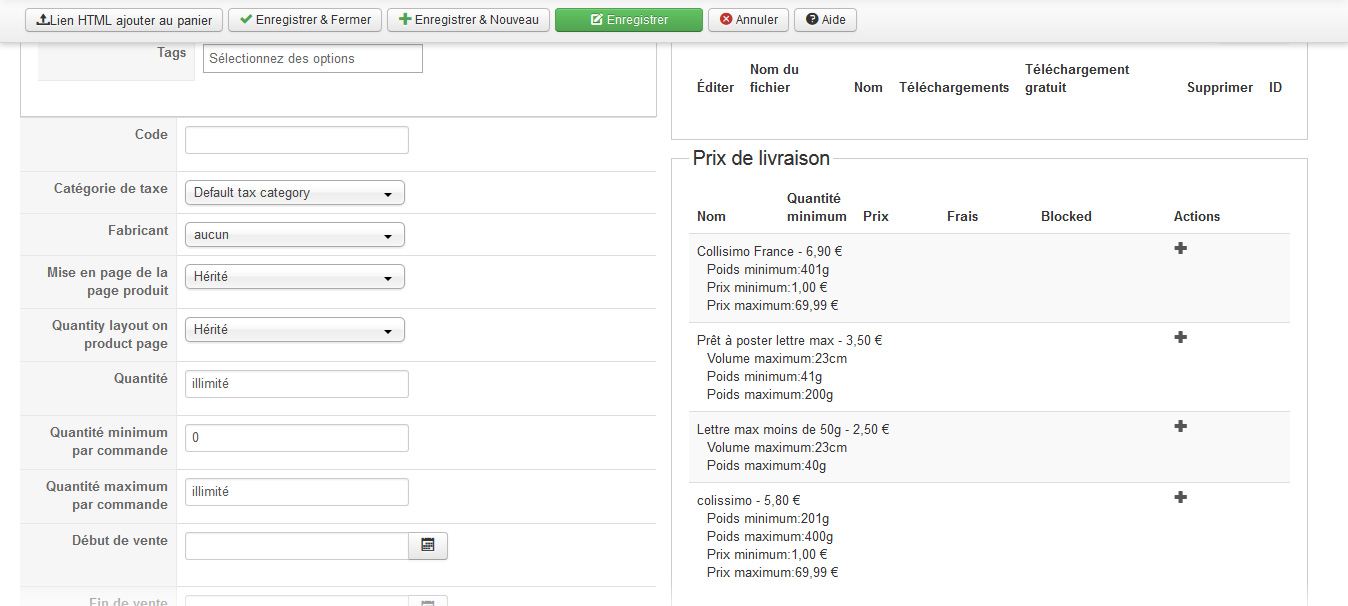Click Annuler cancel button
Viewport: 1348px width, 606px height.
[748, 20]
